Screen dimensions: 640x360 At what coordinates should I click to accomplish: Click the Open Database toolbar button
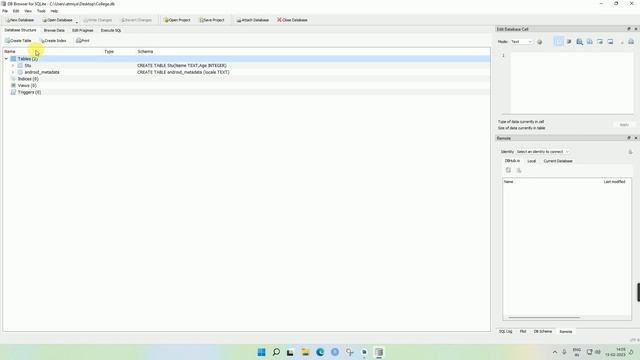tap(57, 20)
